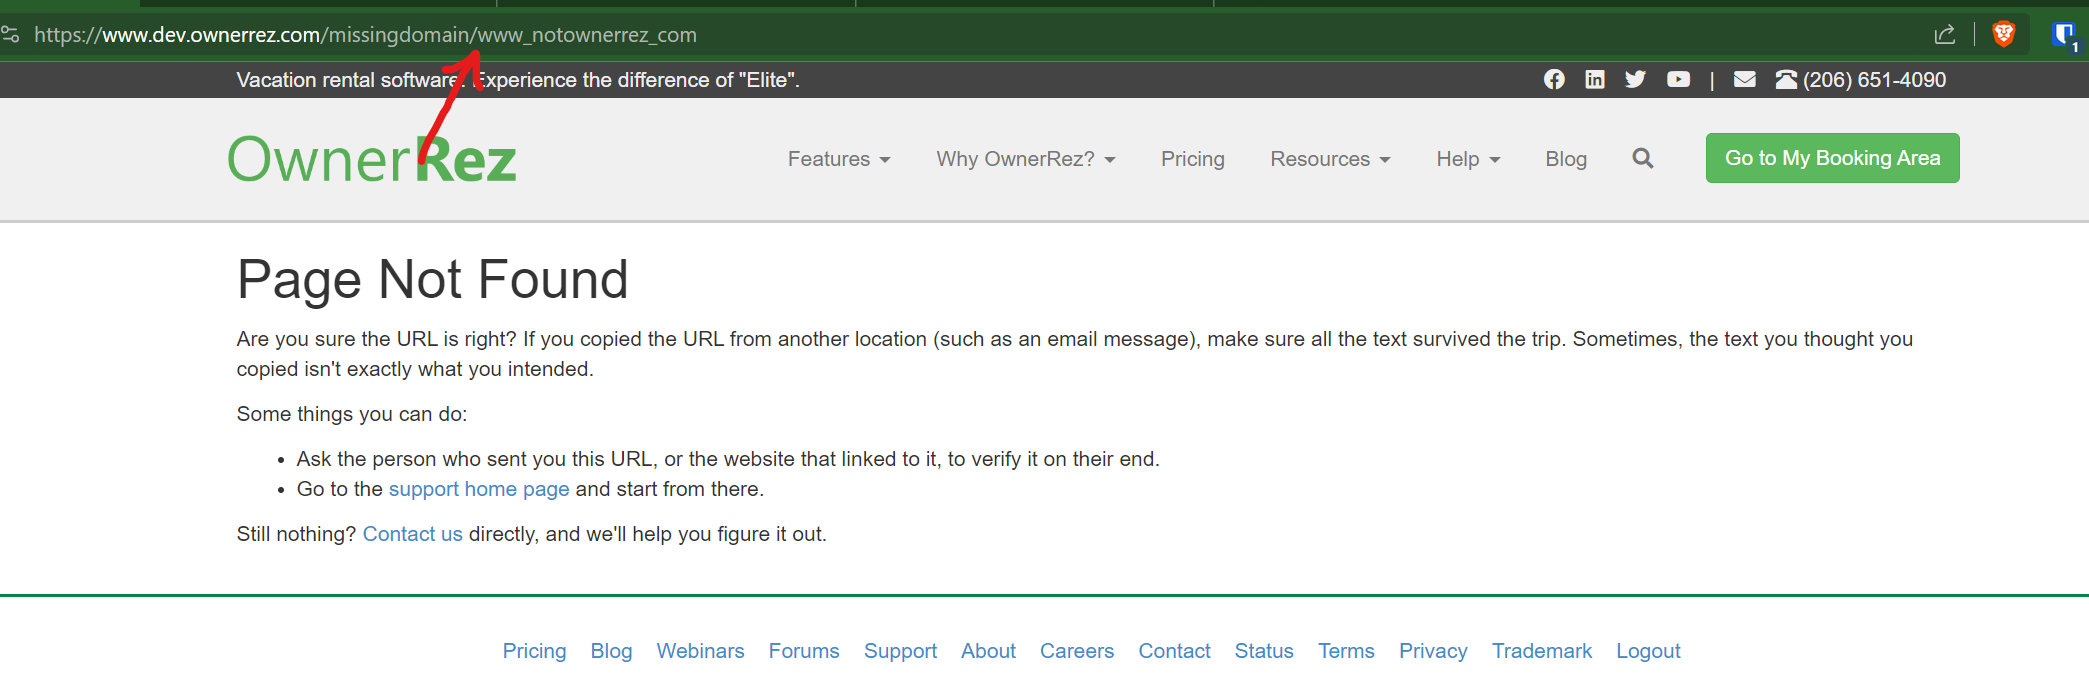Click Go to My Booking Area button
This screenshot has height=694, width=2089.
pyautogui.click(x=1832, y=158)
